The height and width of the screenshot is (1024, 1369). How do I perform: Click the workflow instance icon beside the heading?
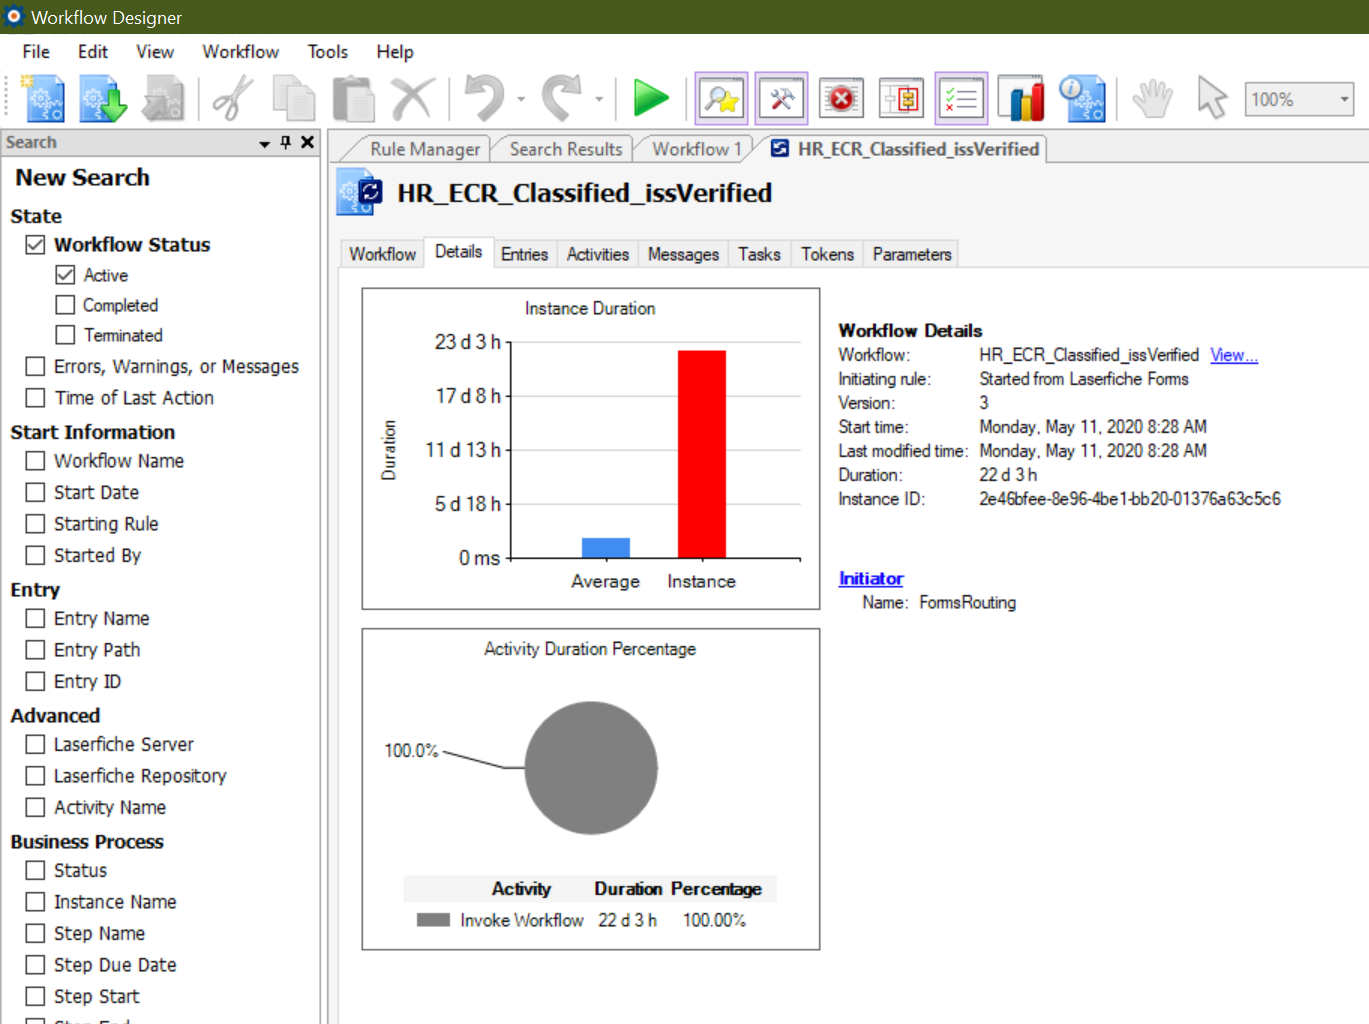pyautogui.click(x=359, y=192)
